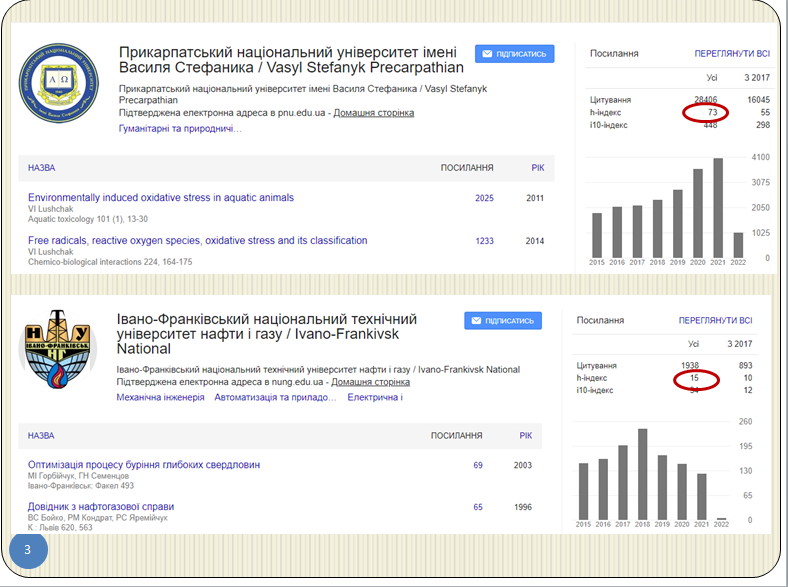Viewport: 788px width, 587px height.
Task: Click the citations value 16045 since 2017
Action: (x=758, y=100)
